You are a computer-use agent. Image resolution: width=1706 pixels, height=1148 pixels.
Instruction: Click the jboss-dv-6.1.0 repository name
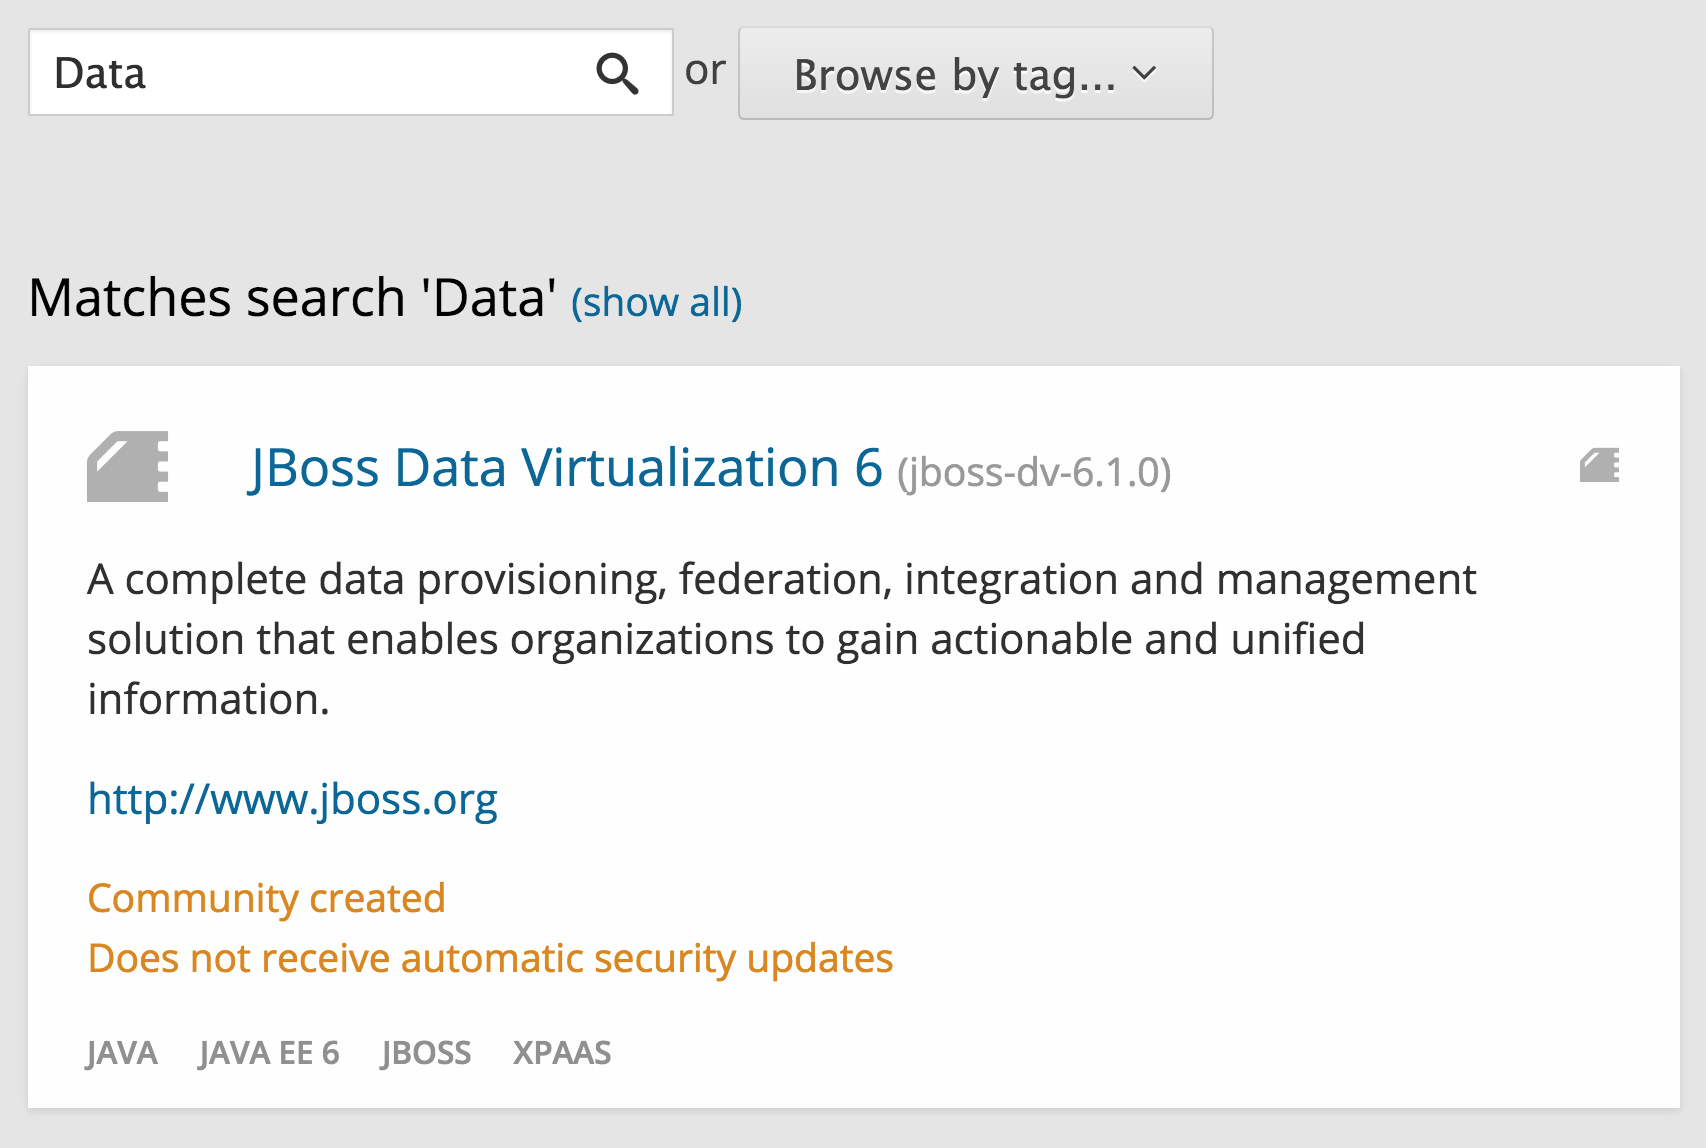tap(1035, 473)
